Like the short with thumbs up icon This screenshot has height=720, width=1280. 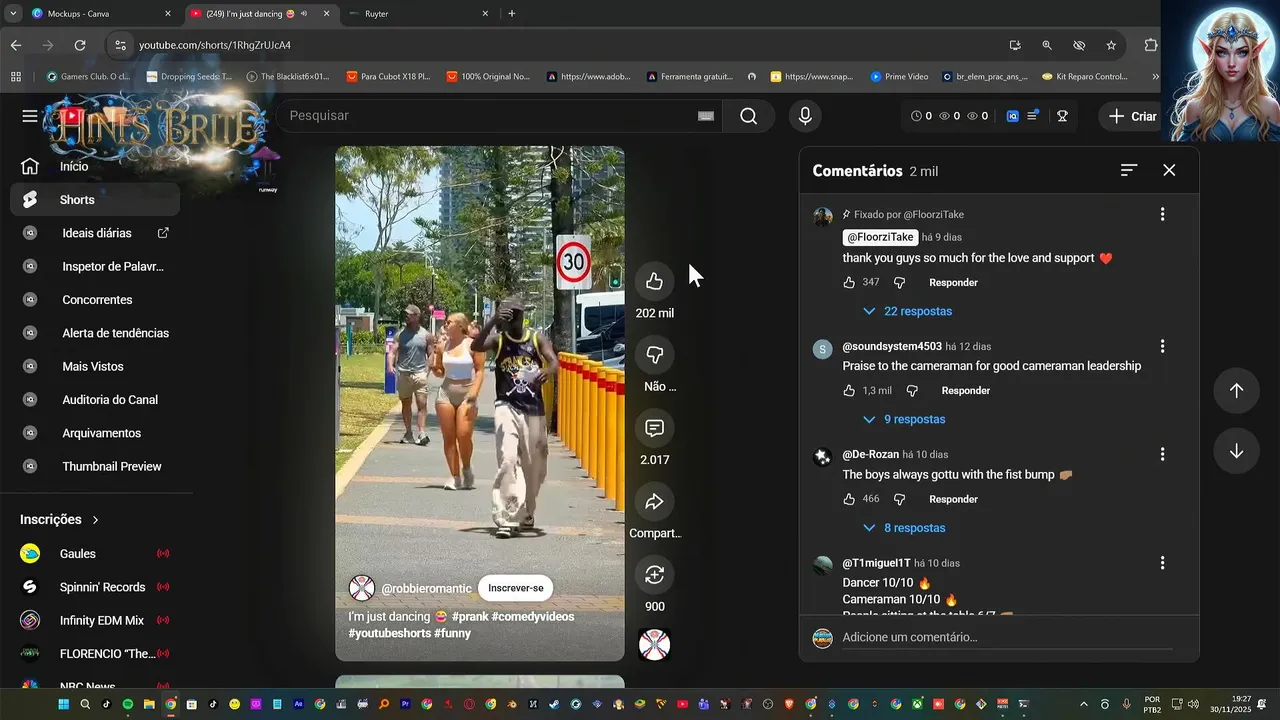tap(654, 281)
